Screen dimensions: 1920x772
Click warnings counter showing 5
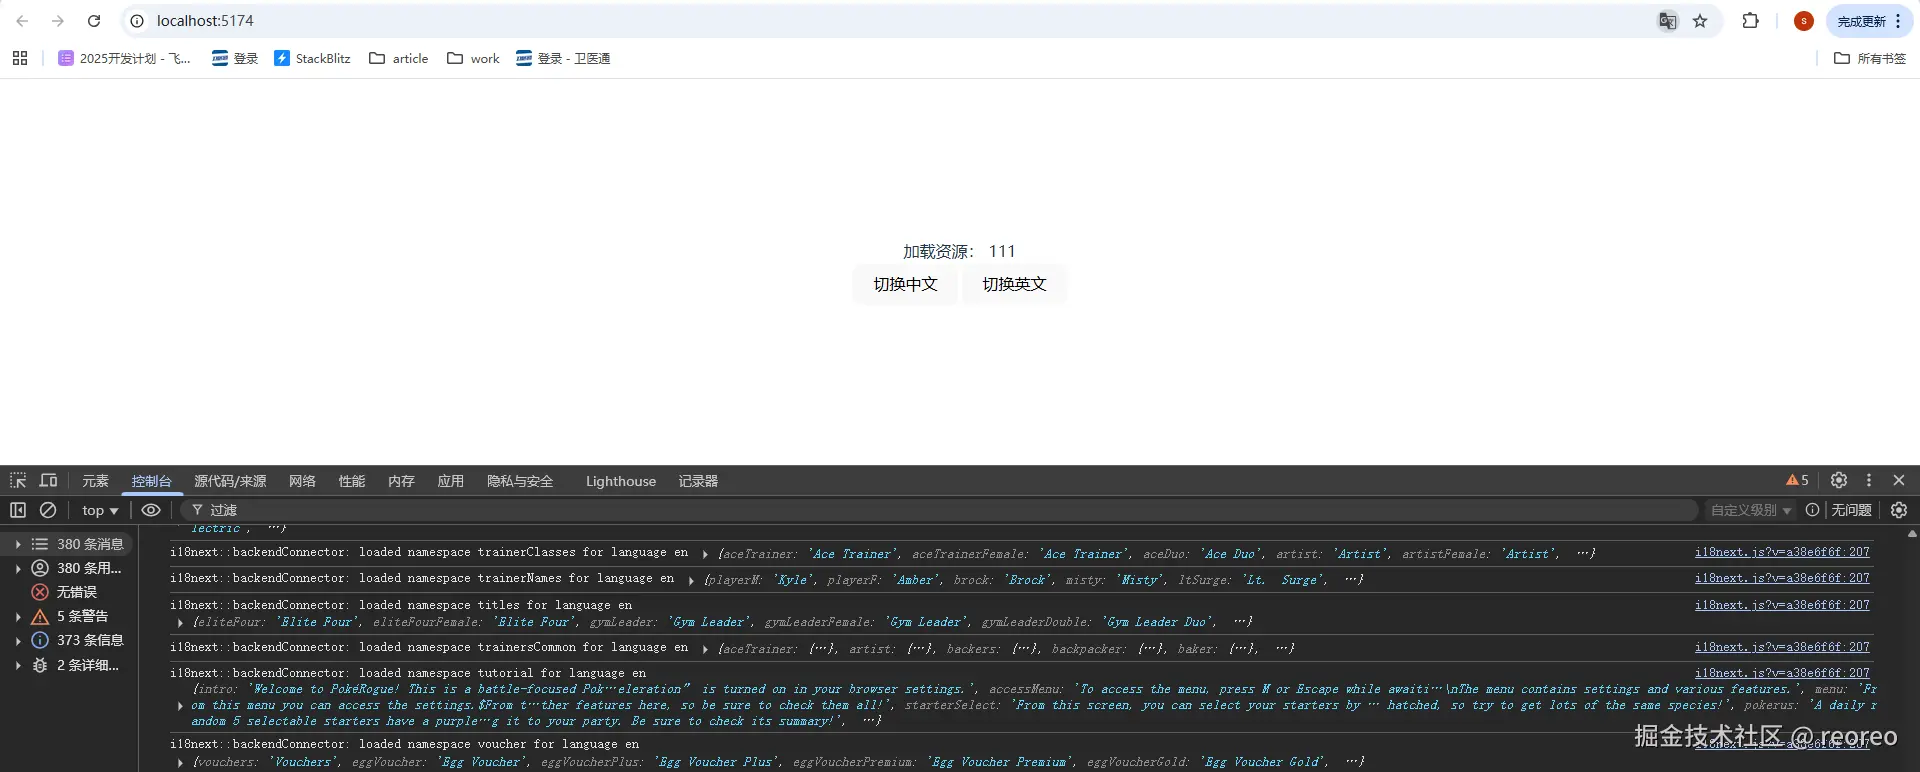point(1797,481)
